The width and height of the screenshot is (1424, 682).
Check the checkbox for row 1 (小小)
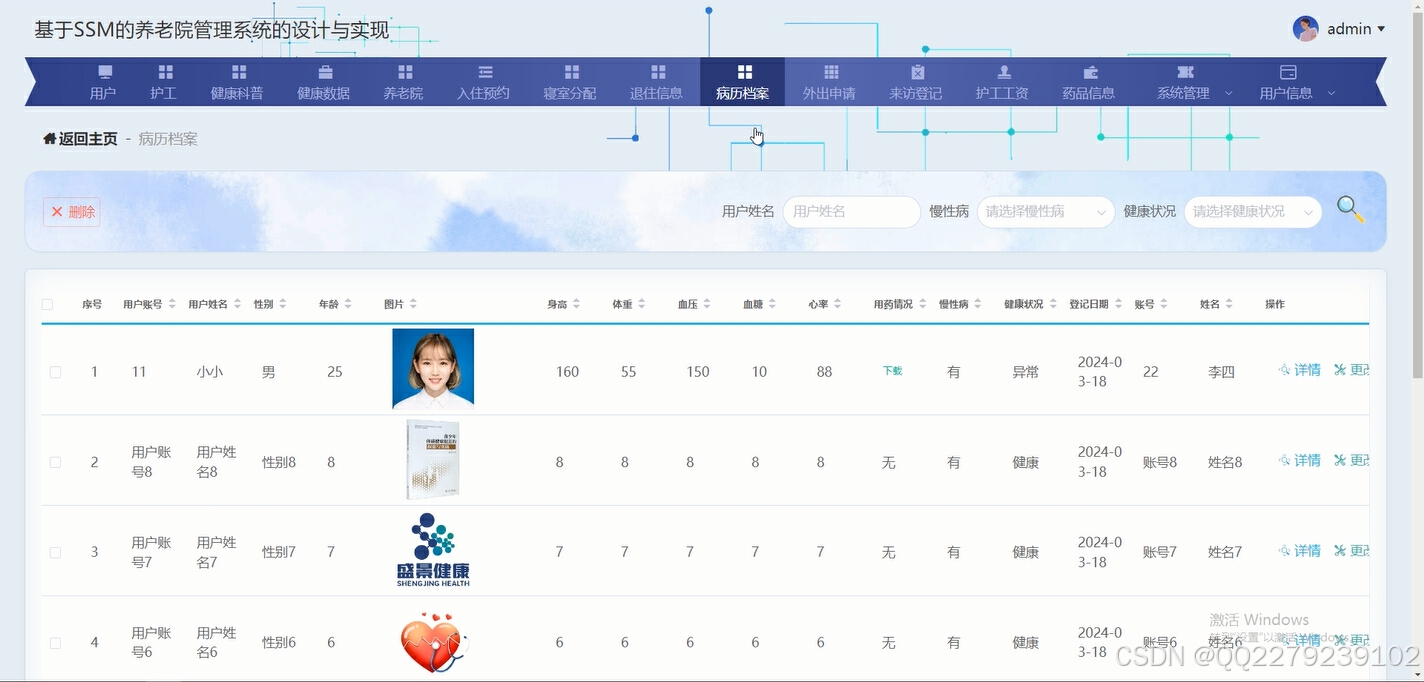(55, 371)
